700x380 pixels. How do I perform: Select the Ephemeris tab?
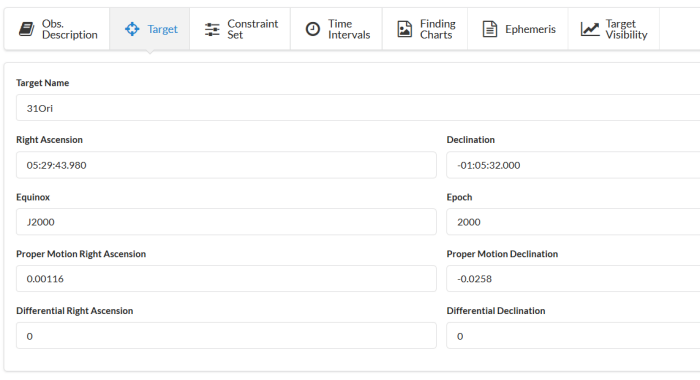point(518,29)
